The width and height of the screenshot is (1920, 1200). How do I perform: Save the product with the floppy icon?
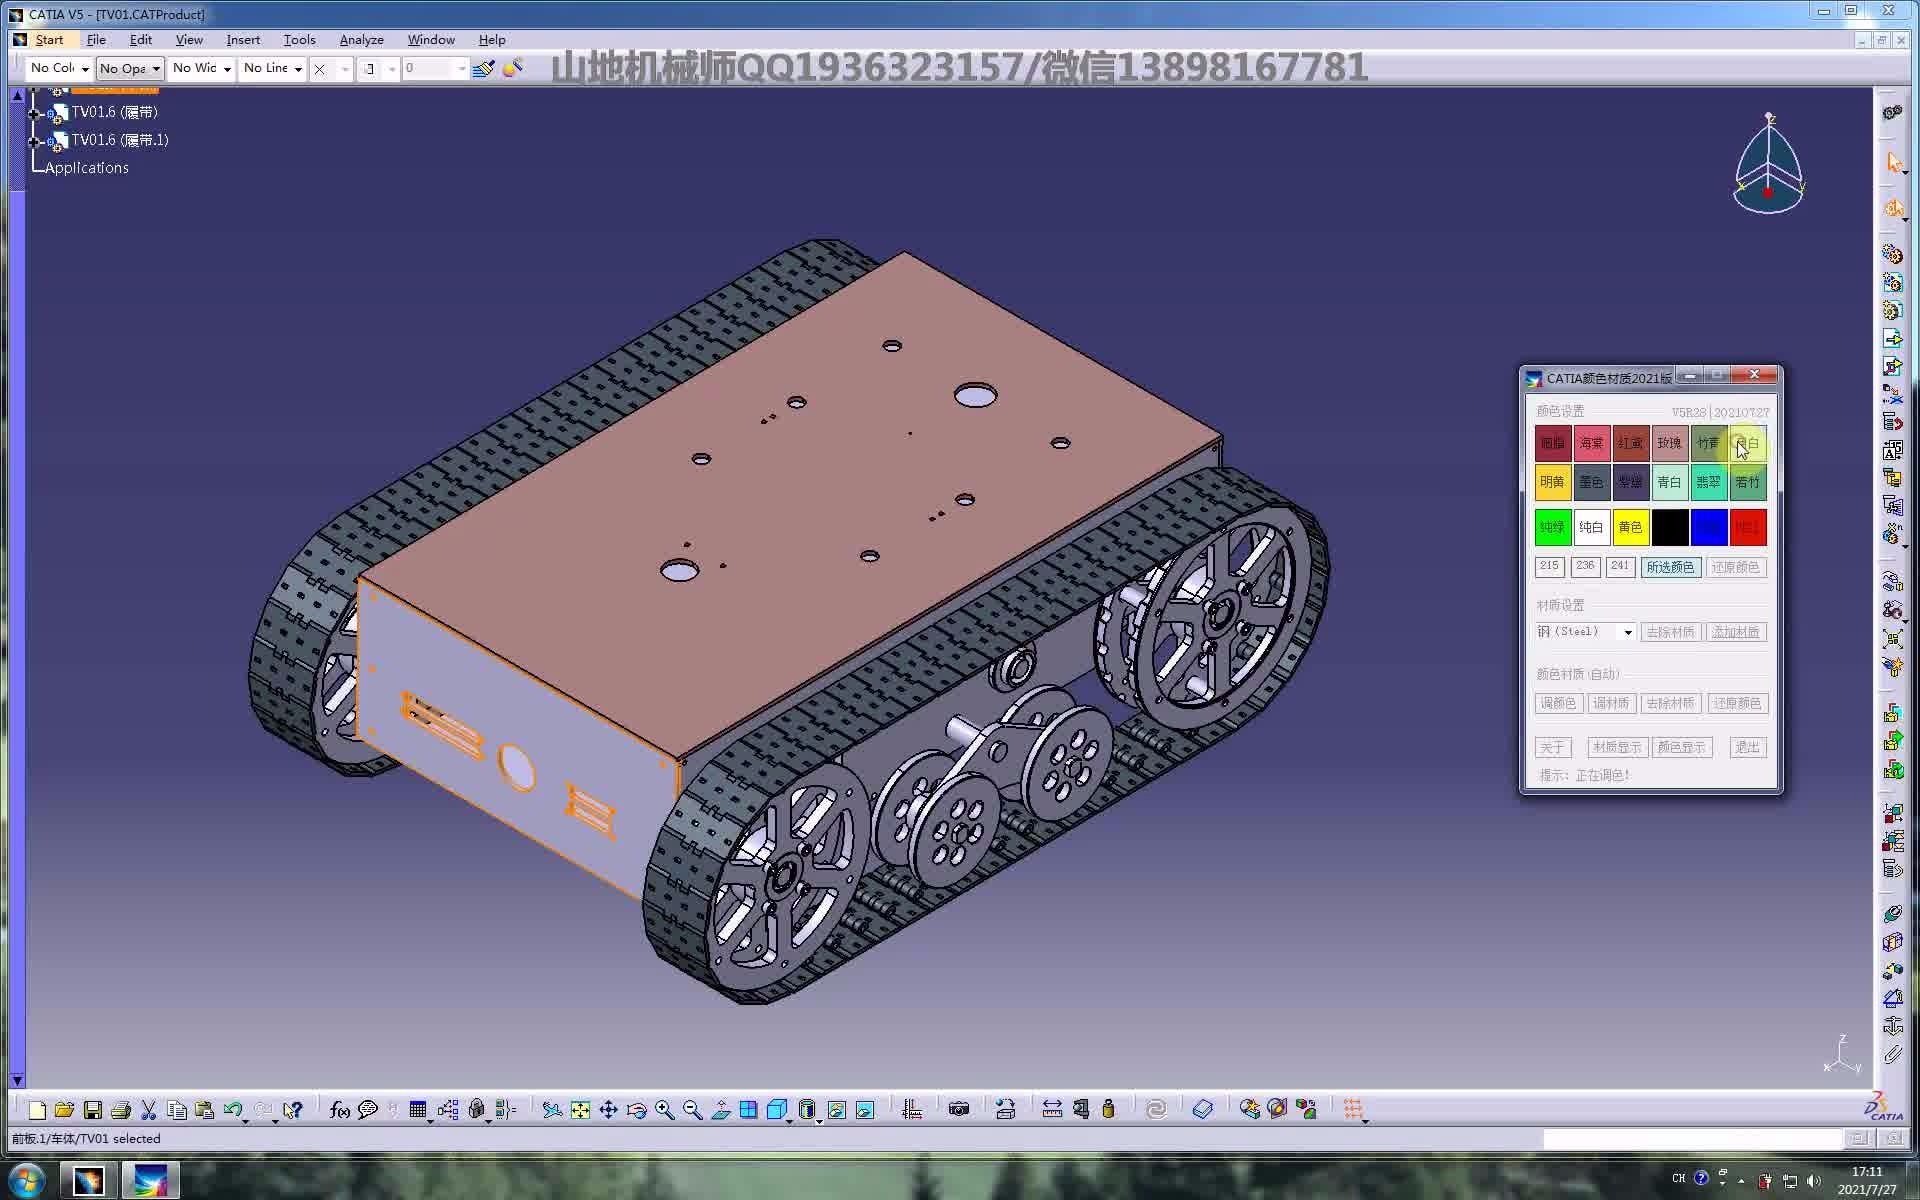tap(93, 1110)
